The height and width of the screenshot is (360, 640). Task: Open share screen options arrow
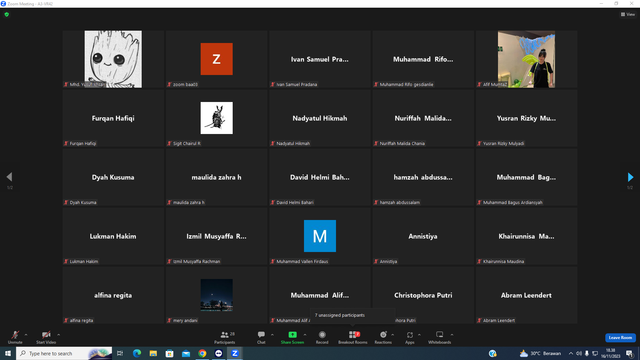tap(304, 335)
